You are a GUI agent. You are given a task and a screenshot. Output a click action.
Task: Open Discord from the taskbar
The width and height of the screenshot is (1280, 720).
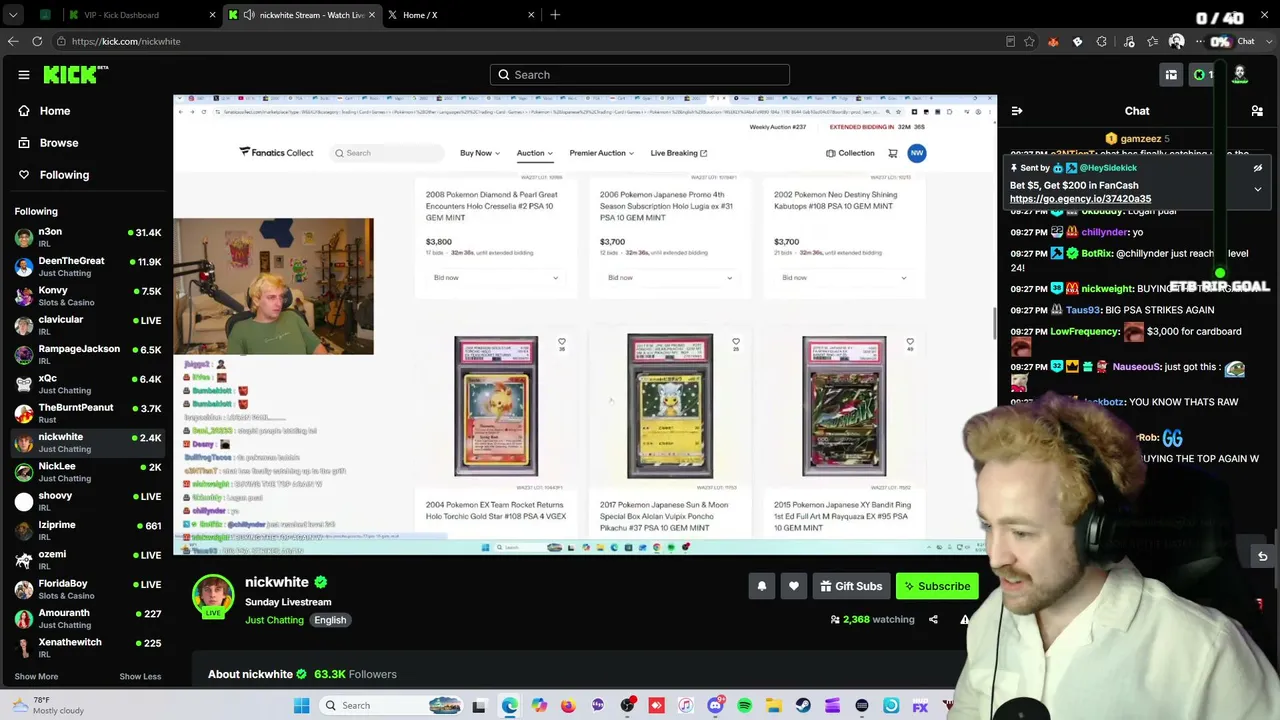point(715,706)
